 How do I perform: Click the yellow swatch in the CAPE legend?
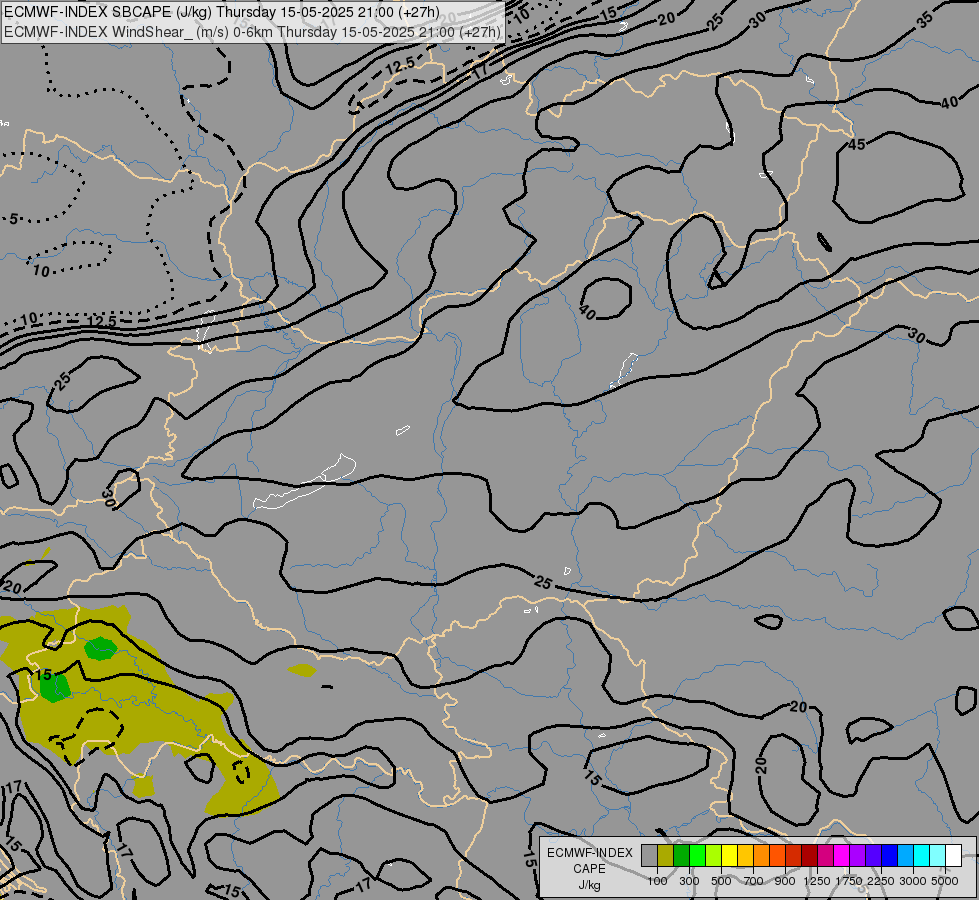(x=729, y=855)
